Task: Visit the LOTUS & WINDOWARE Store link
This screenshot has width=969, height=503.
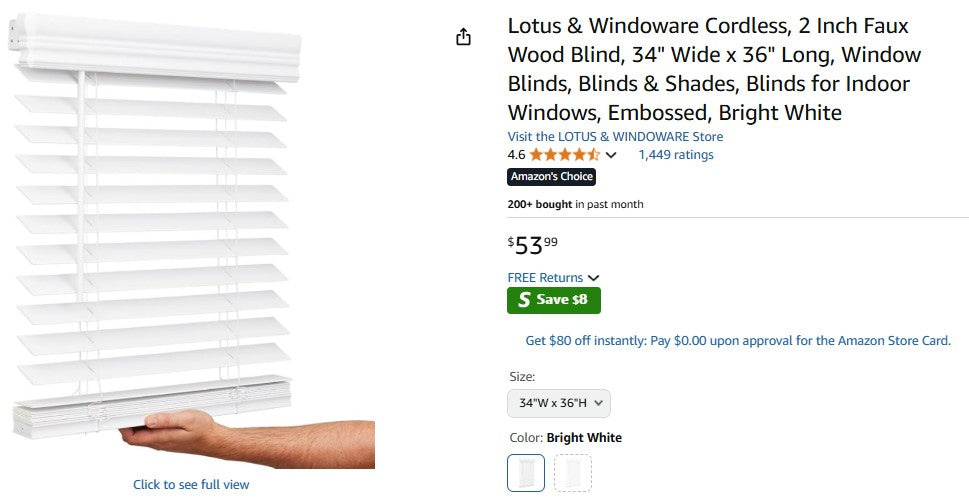Action: [615, 137]
